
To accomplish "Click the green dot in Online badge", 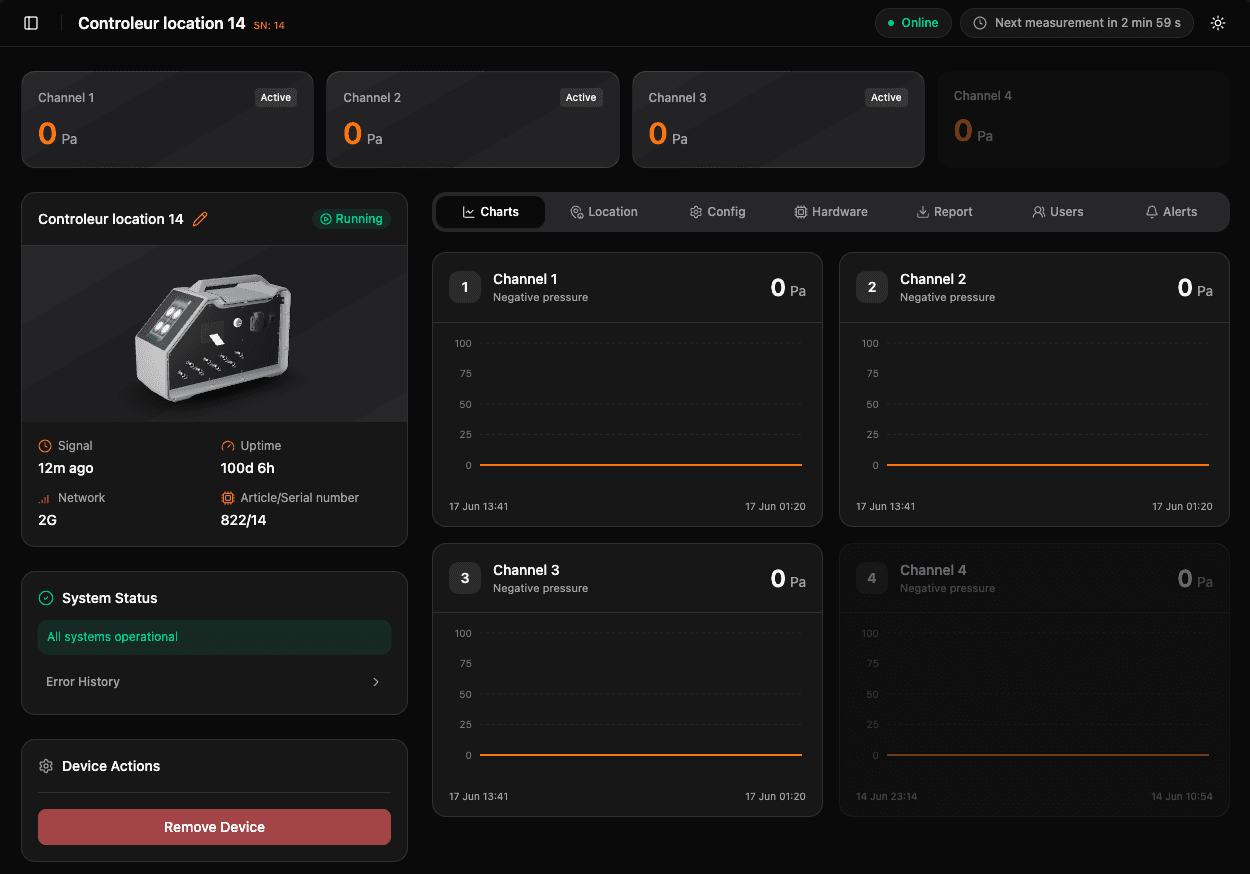I will 891,23.
